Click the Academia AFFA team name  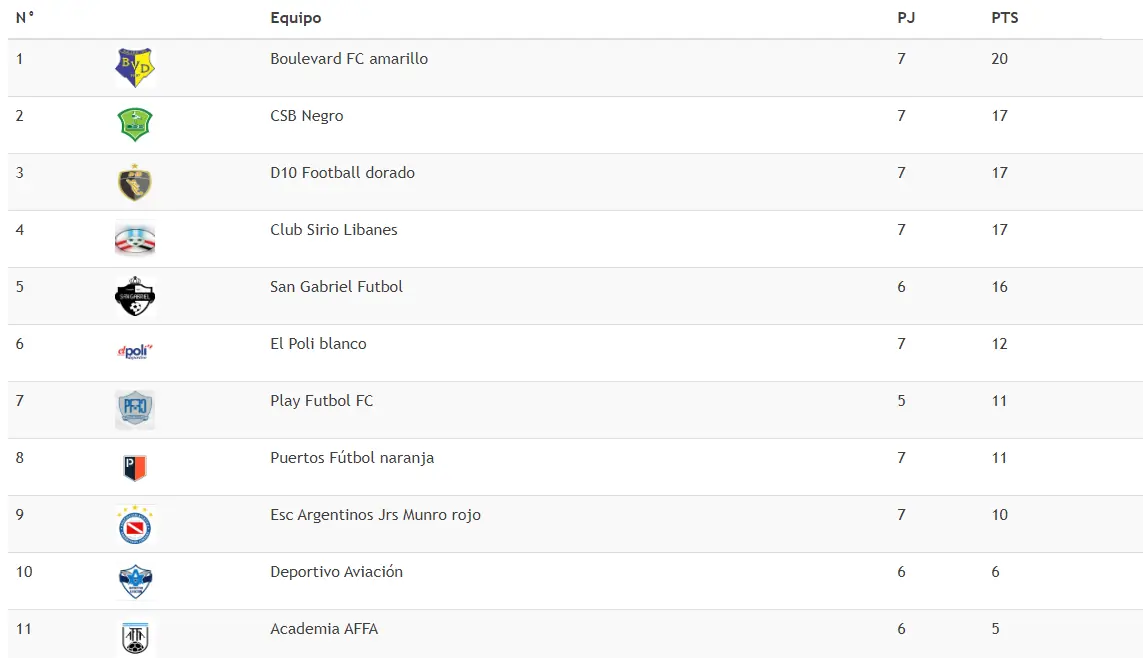pyautogui.click(x=324, y=629)
